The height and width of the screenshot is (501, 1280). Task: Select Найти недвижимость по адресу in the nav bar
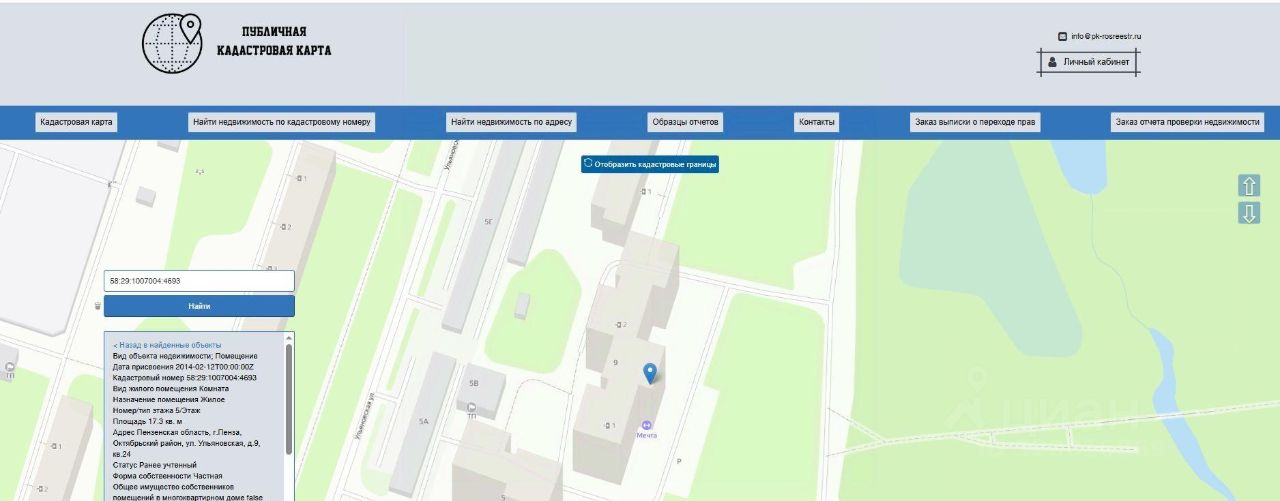(x=511, y=122)
